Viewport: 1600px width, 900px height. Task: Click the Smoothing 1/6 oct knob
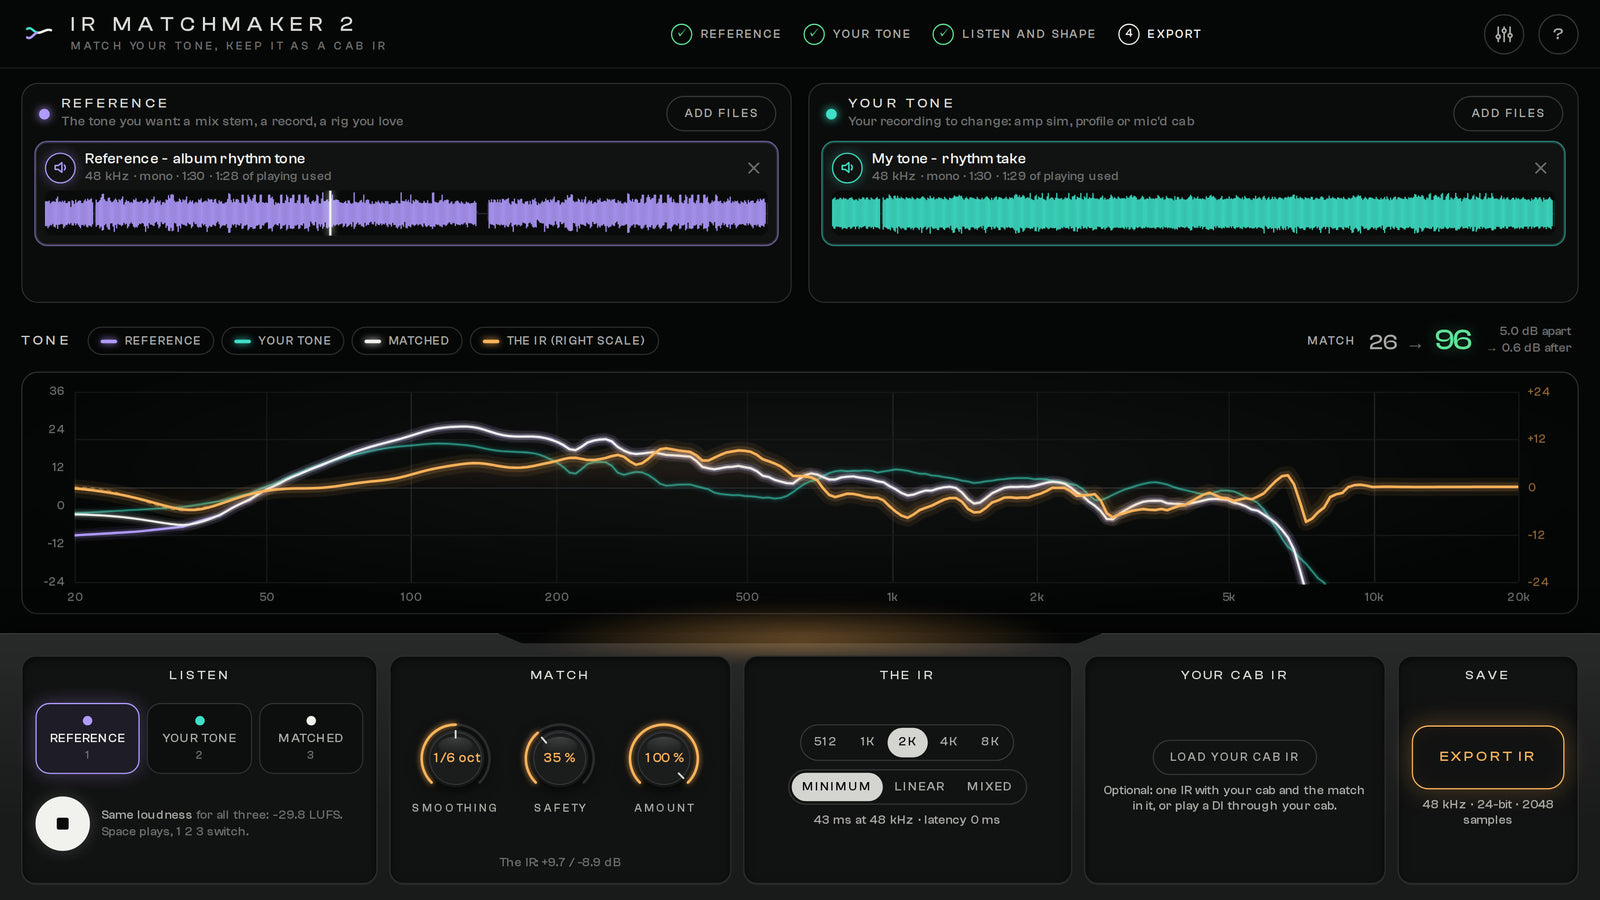(456, 758)
